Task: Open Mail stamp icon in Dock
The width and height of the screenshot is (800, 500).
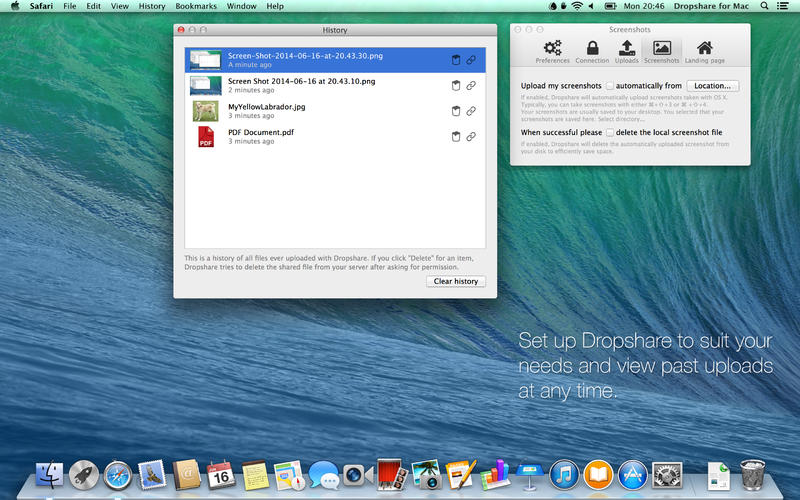Action: [152, 475]
